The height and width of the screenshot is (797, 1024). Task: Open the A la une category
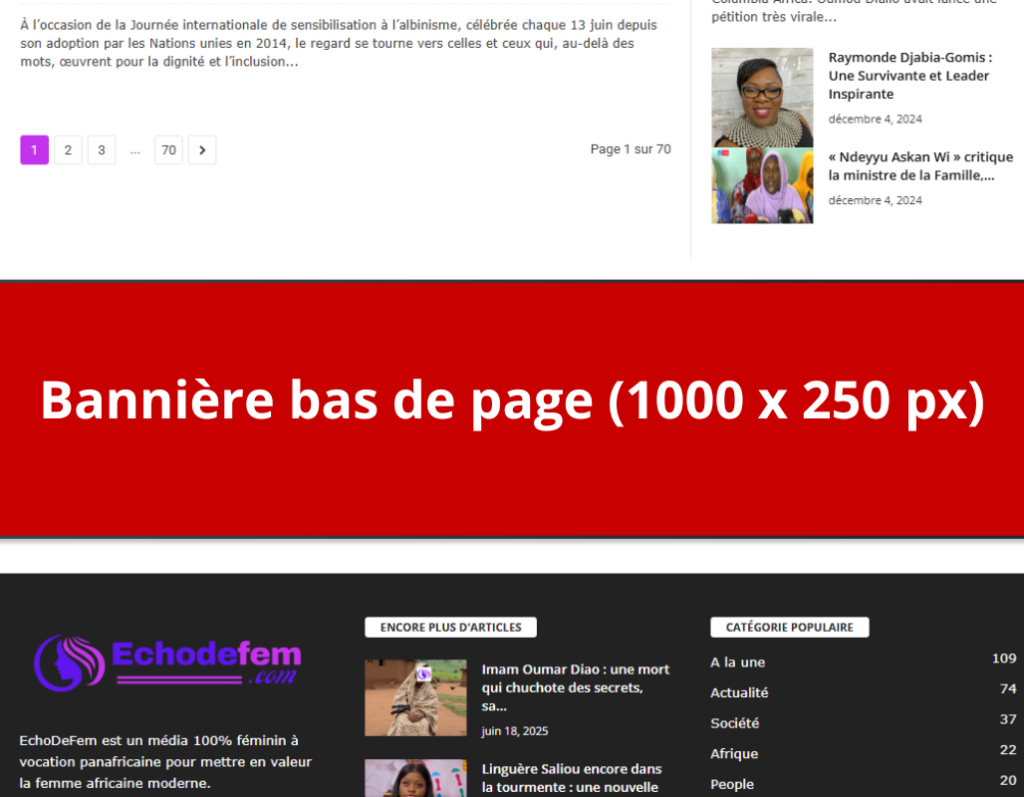coord(737,662)
